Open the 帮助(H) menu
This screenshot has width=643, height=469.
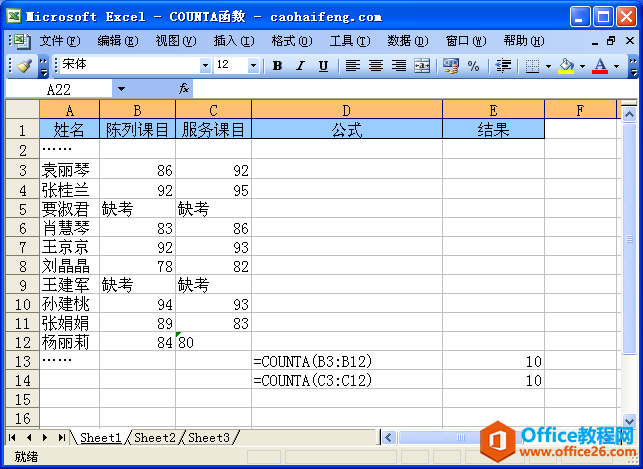click(524, 41)
